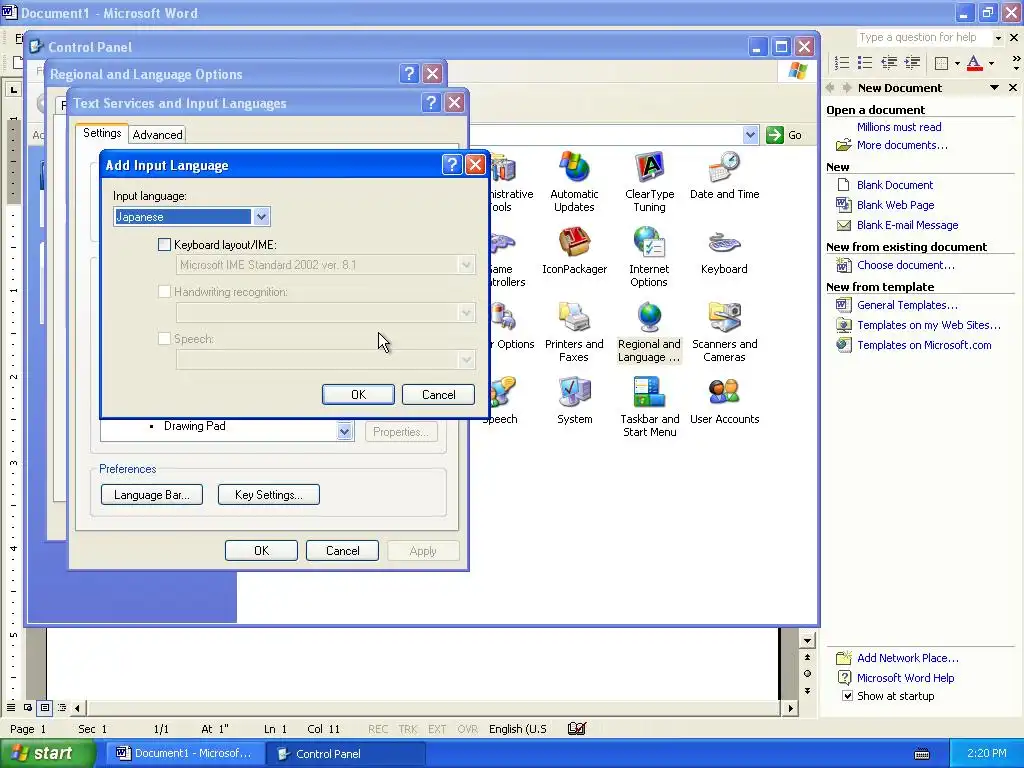Enable Keyboard layout/IME checkbox
This screenshot has height=768, width=1024.
click(x=165, y=245)
